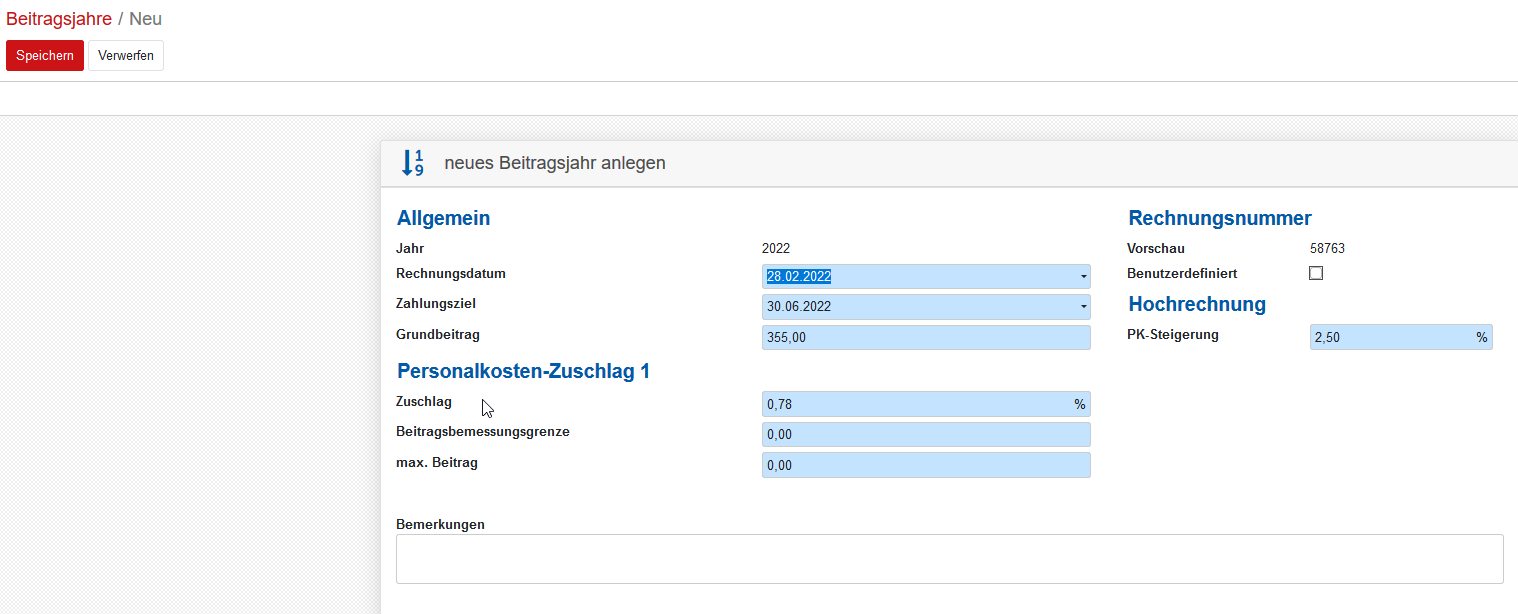
Task: Click the Zuschlag percentage input field
Action: tap(915, 404)
